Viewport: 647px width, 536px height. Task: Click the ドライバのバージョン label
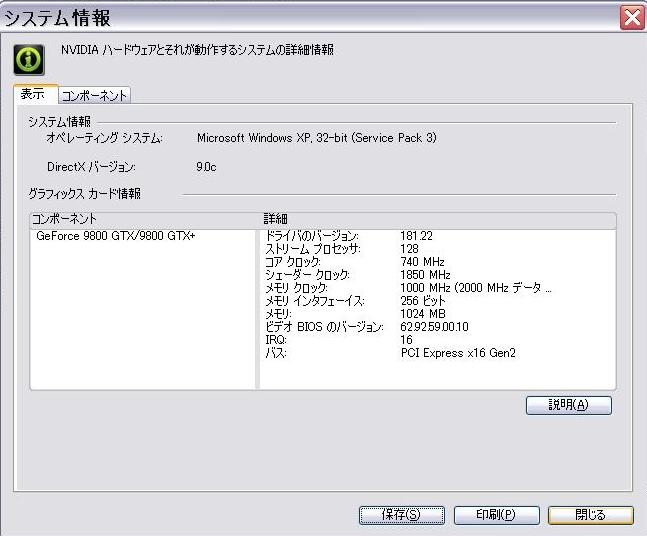[x=312, y=236]
